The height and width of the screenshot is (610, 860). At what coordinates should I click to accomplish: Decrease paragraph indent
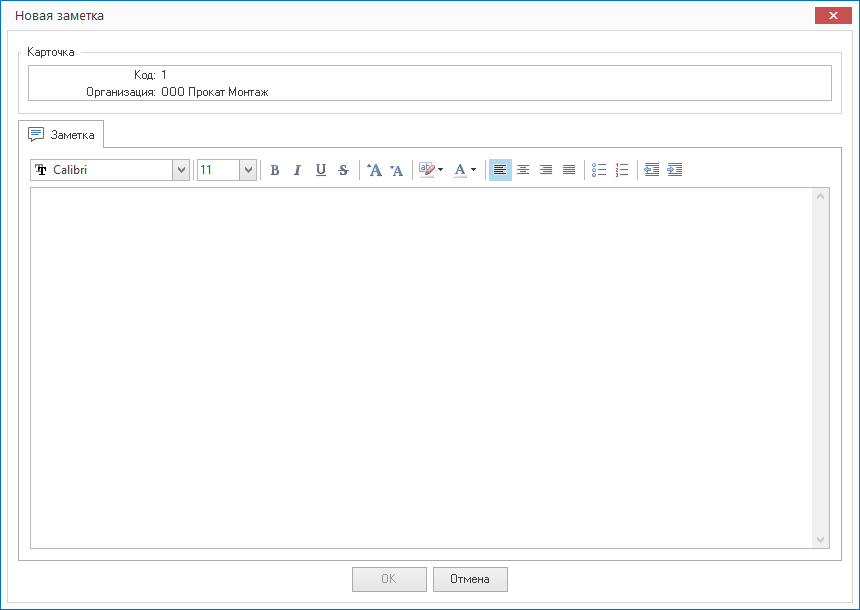(652, 170)
